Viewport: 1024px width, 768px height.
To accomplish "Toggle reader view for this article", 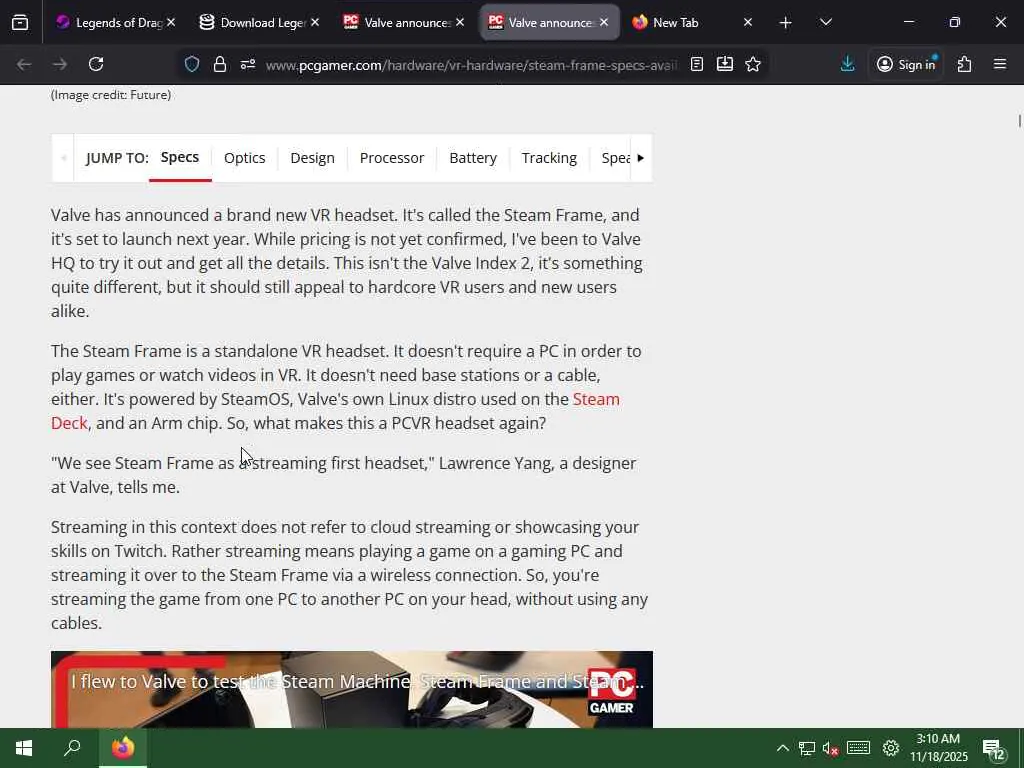I will [x=697, y=64].
